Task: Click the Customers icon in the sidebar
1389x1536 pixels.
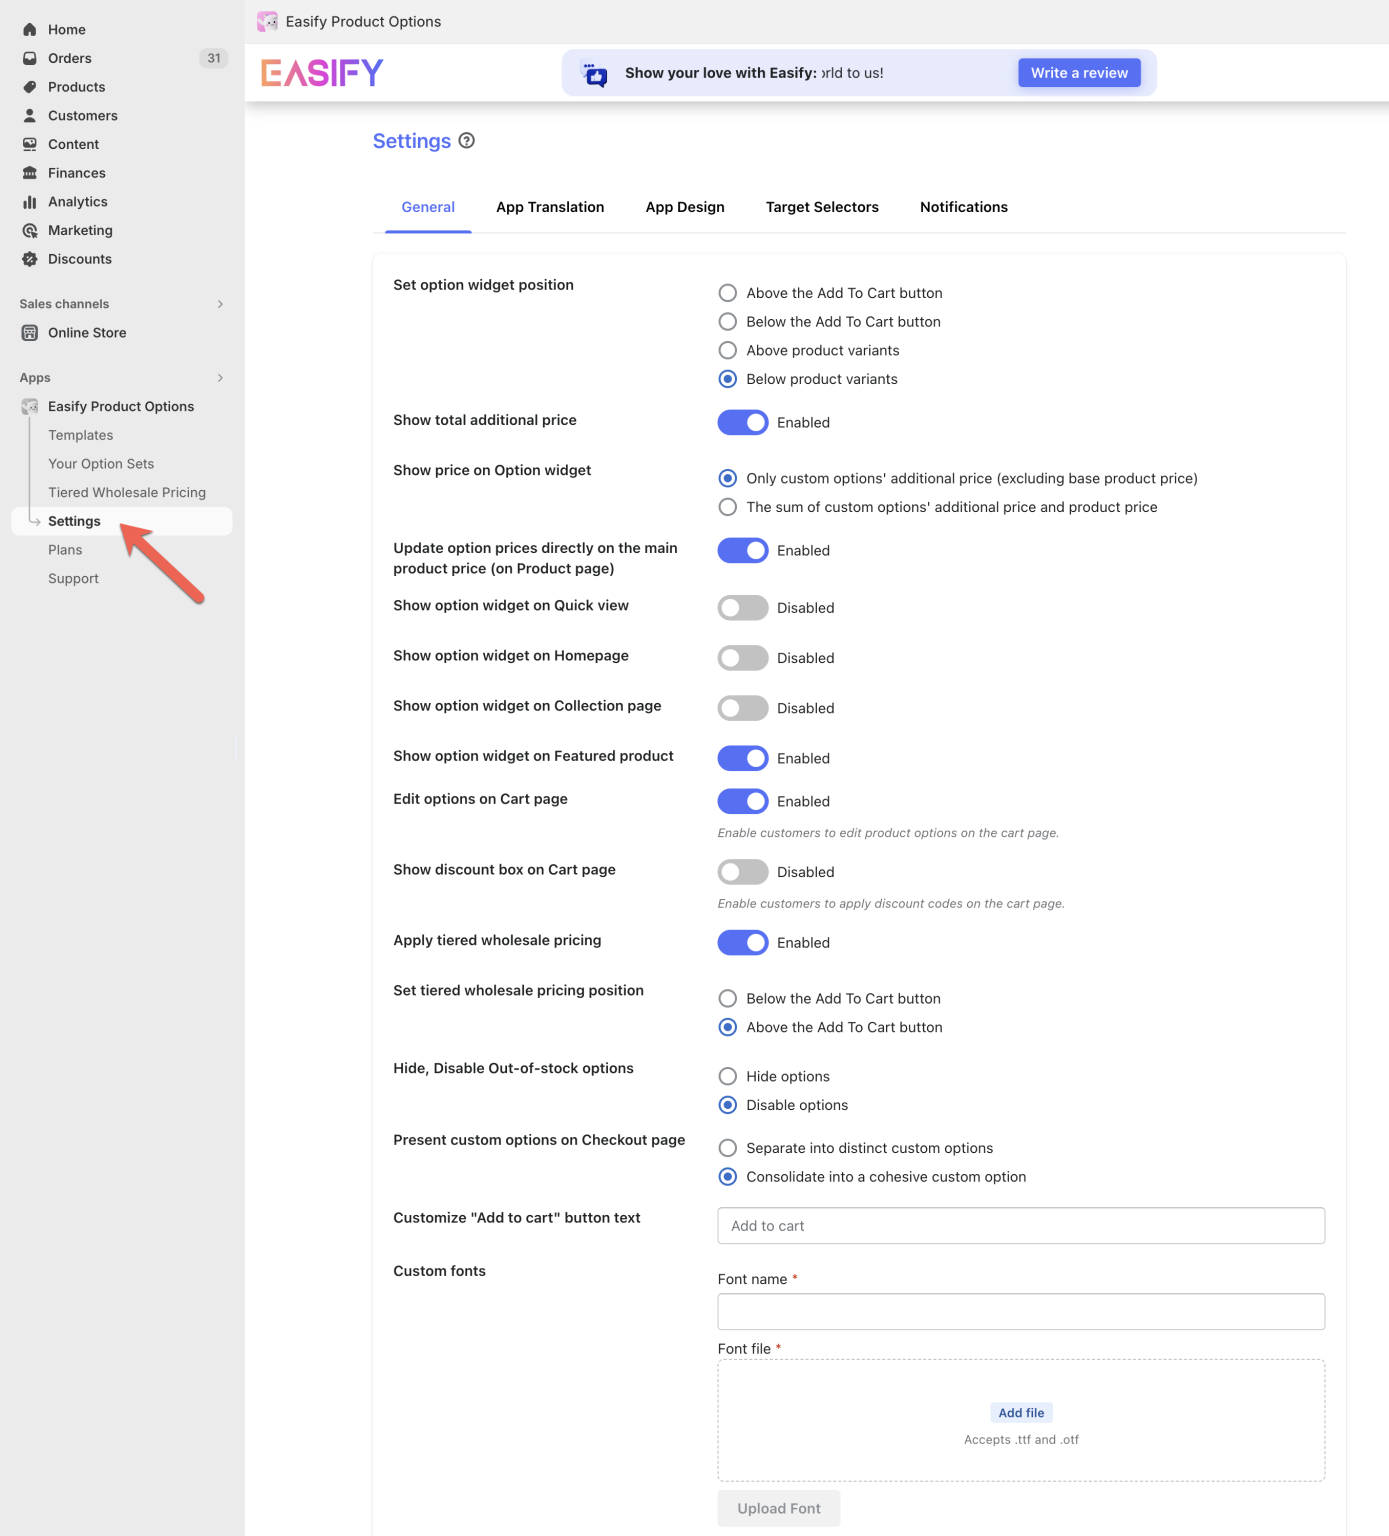Action: 30,115
